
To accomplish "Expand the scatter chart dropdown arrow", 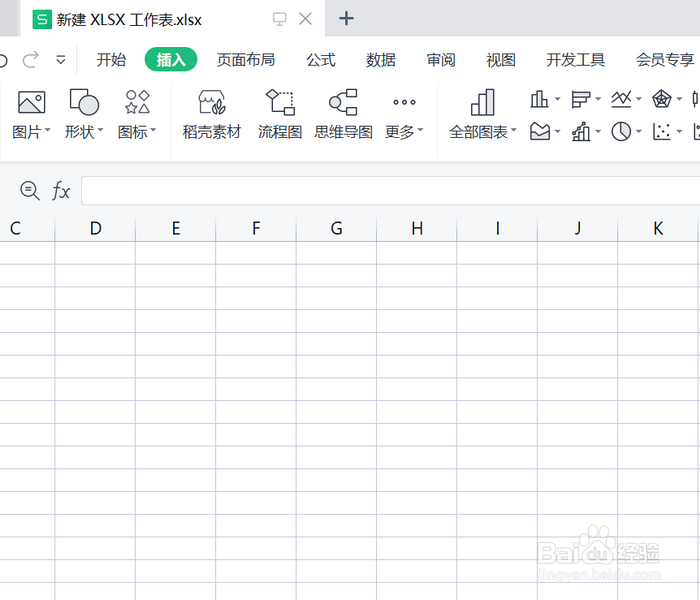I will (679, 132).
